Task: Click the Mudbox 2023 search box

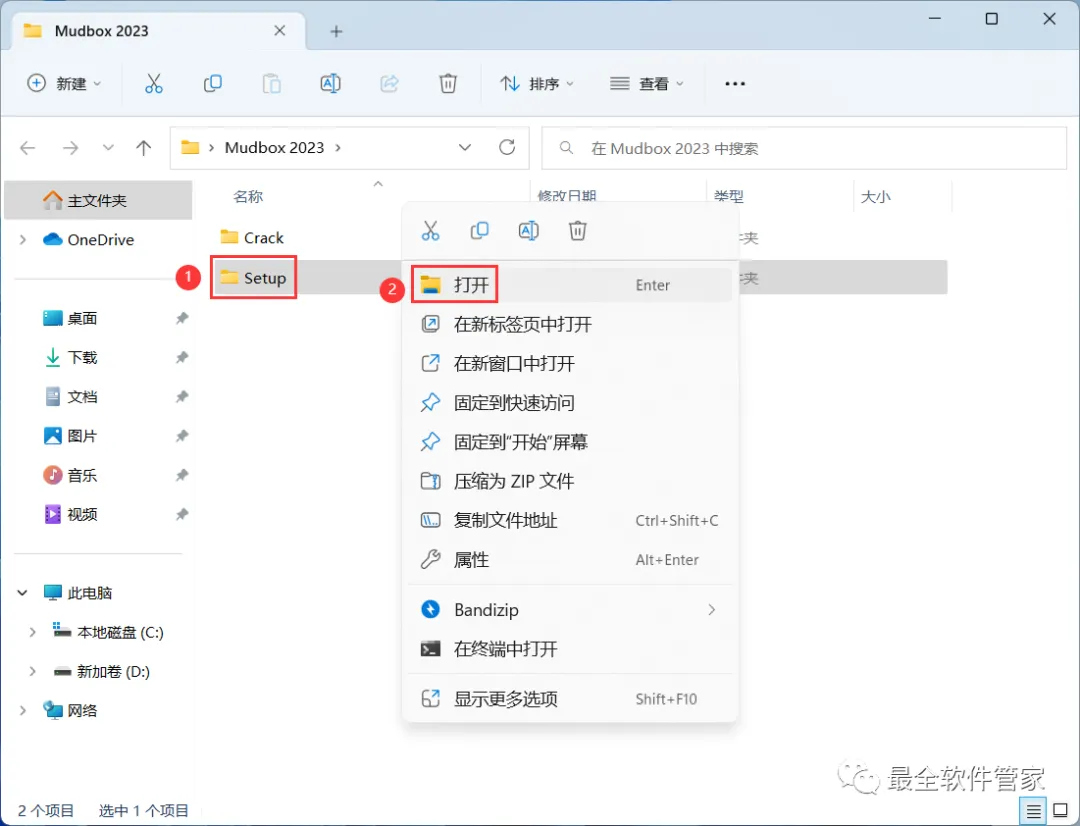Action: [x=804, y=148]
